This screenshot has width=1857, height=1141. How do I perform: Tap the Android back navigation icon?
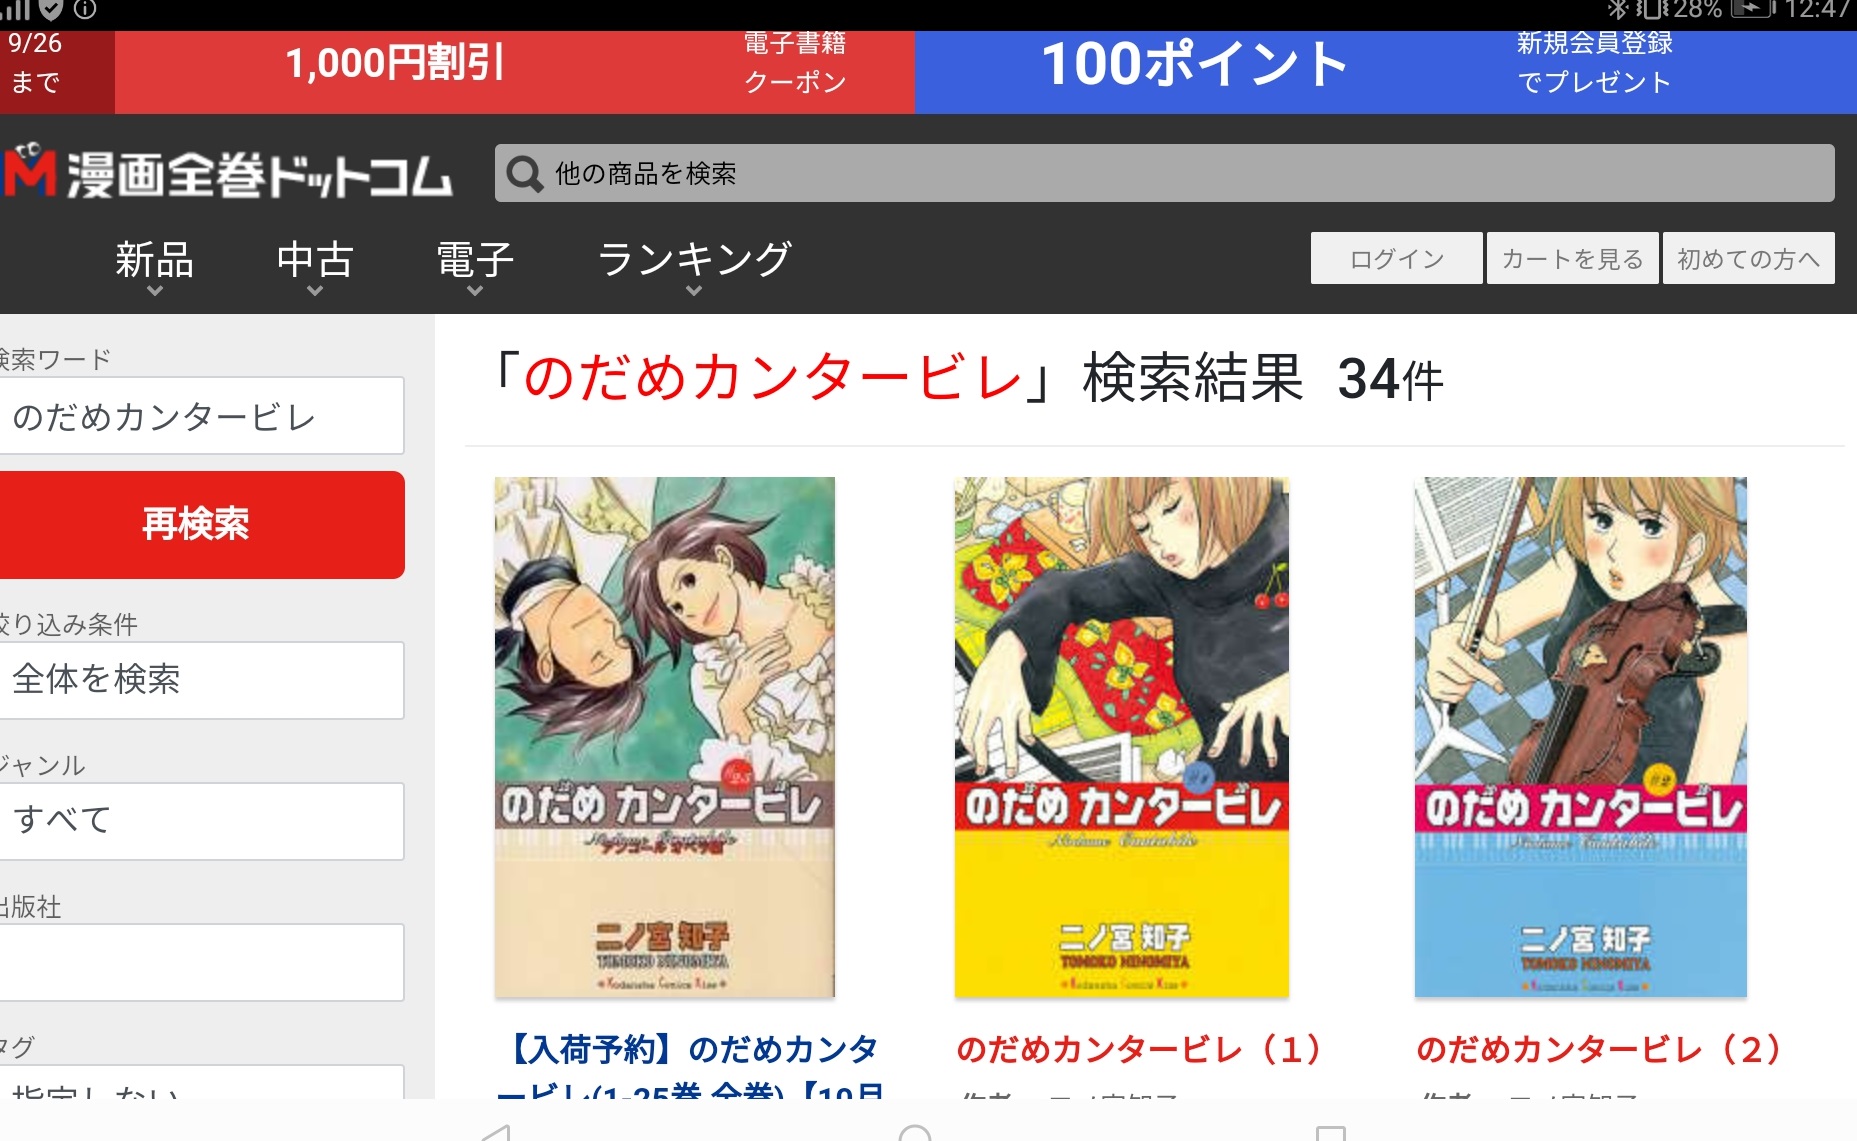pyautogui.click(x=495, y=1132)
